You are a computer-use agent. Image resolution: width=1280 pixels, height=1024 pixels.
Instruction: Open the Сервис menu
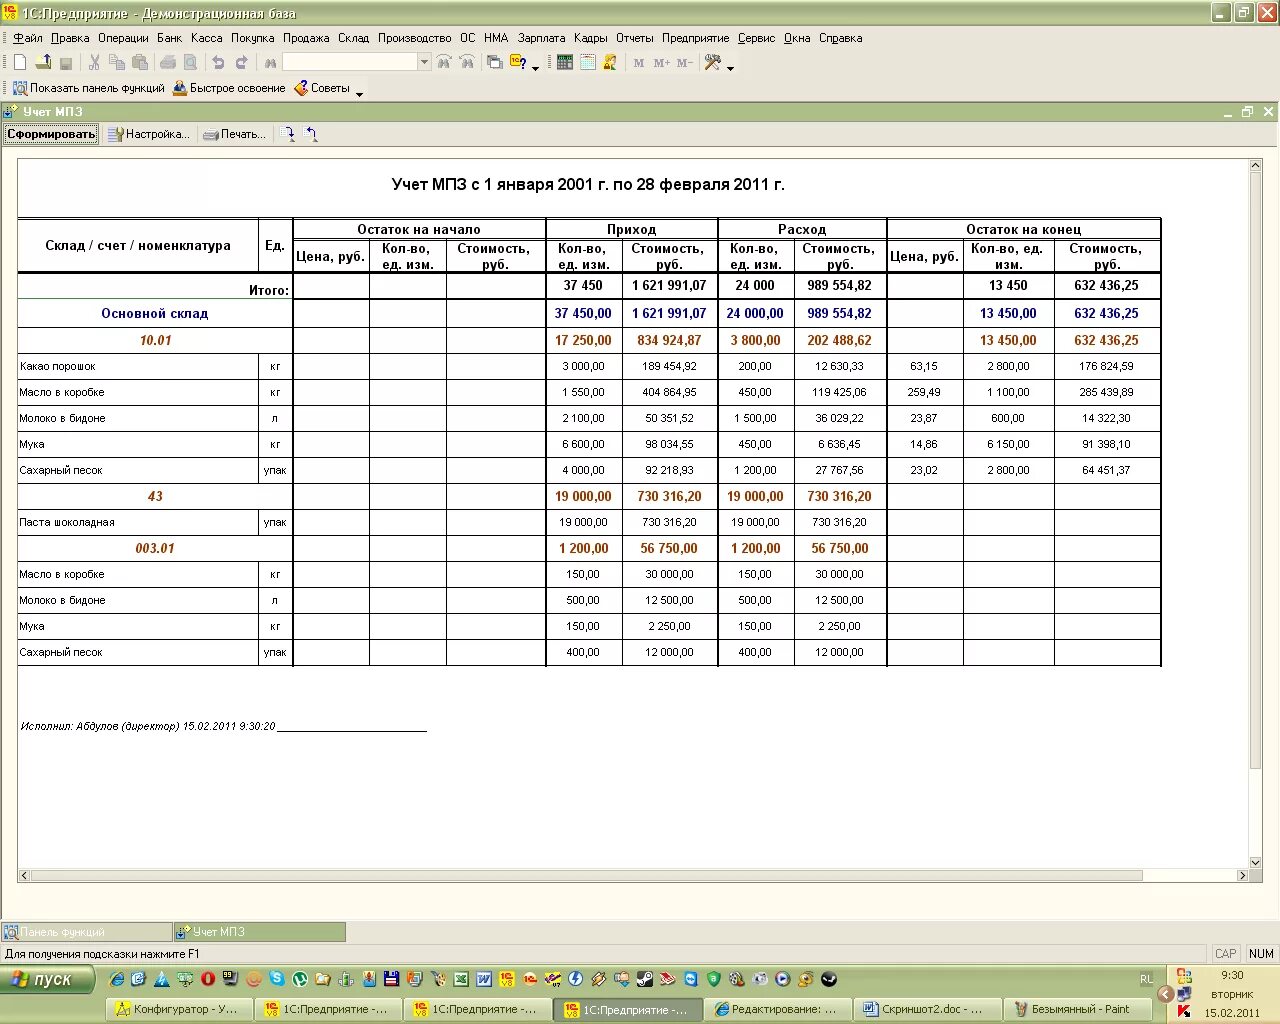pos(756,38)
